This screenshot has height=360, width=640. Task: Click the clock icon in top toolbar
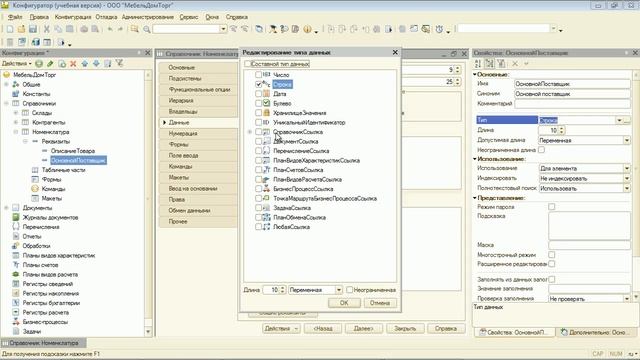point(439,29)
